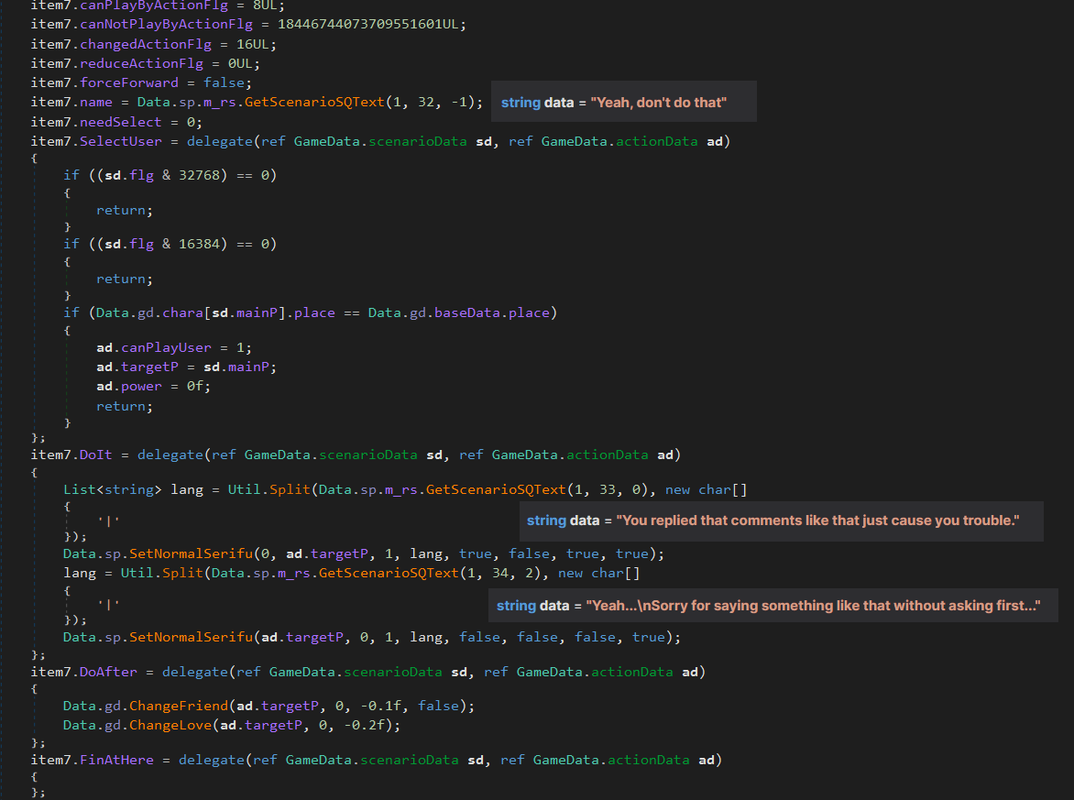This screenshot has width=1074, height=800.
Task: Click the -0.1f value in ChangeFriend
Action: pos(381,705)
